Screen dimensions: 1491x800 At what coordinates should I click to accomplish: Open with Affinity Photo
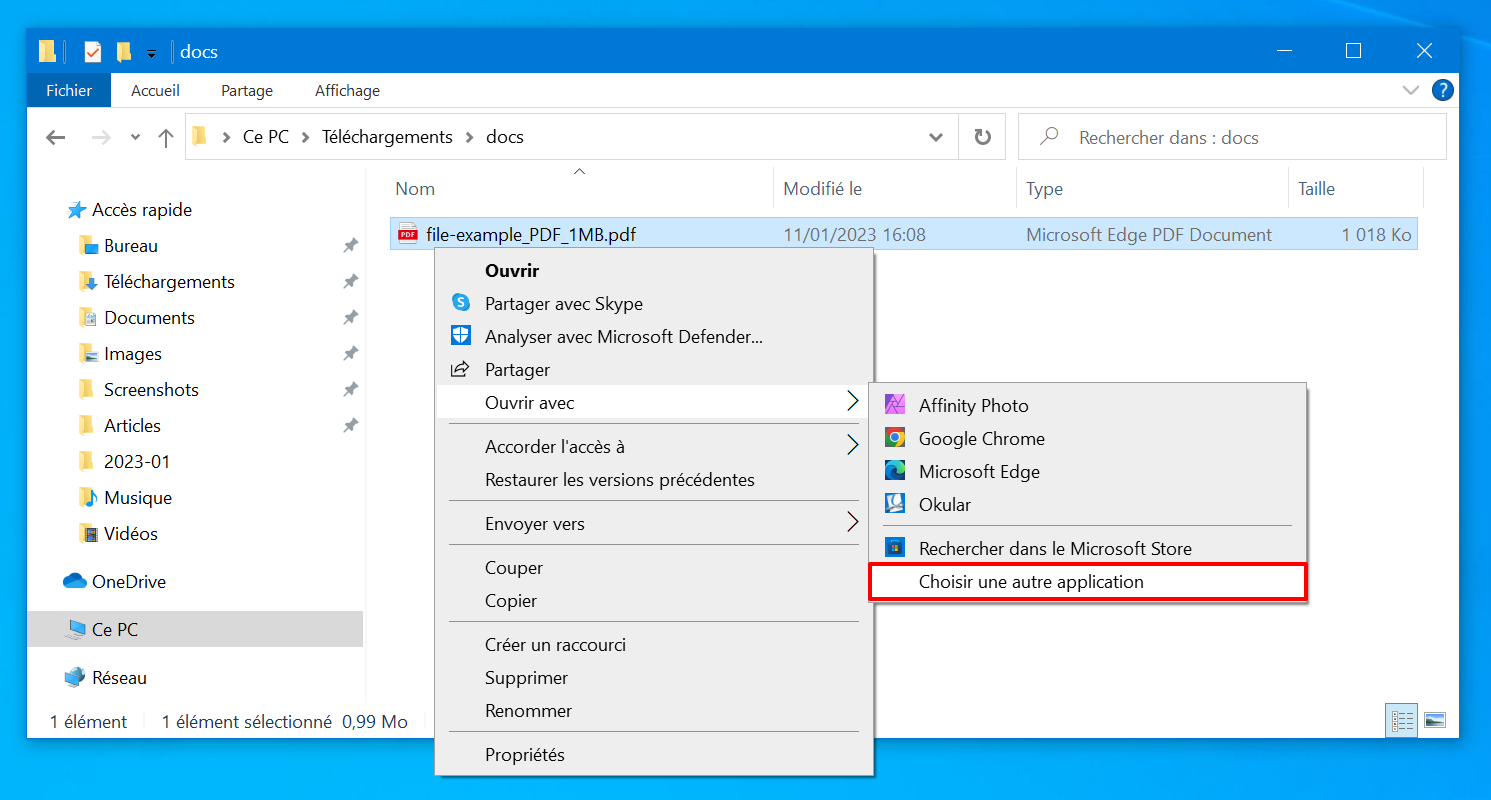[x=1088, y=406]
